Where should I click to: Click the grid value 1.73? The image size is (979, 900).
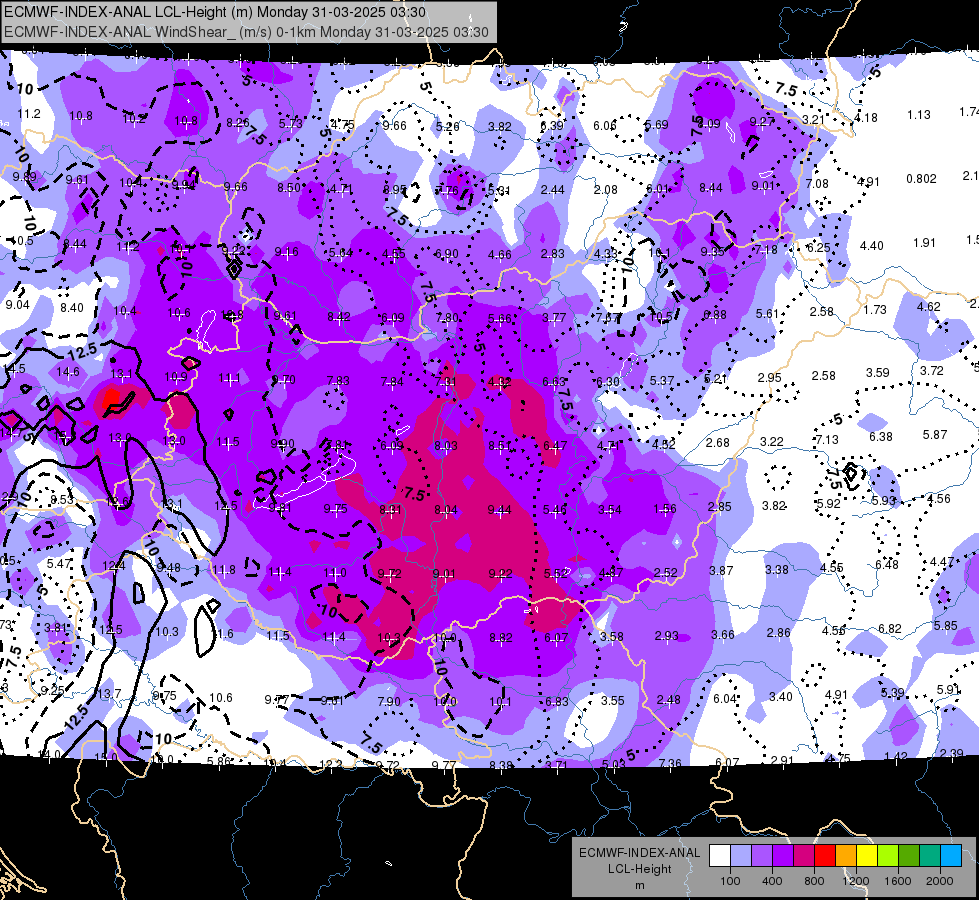click(x=875, y=309)
